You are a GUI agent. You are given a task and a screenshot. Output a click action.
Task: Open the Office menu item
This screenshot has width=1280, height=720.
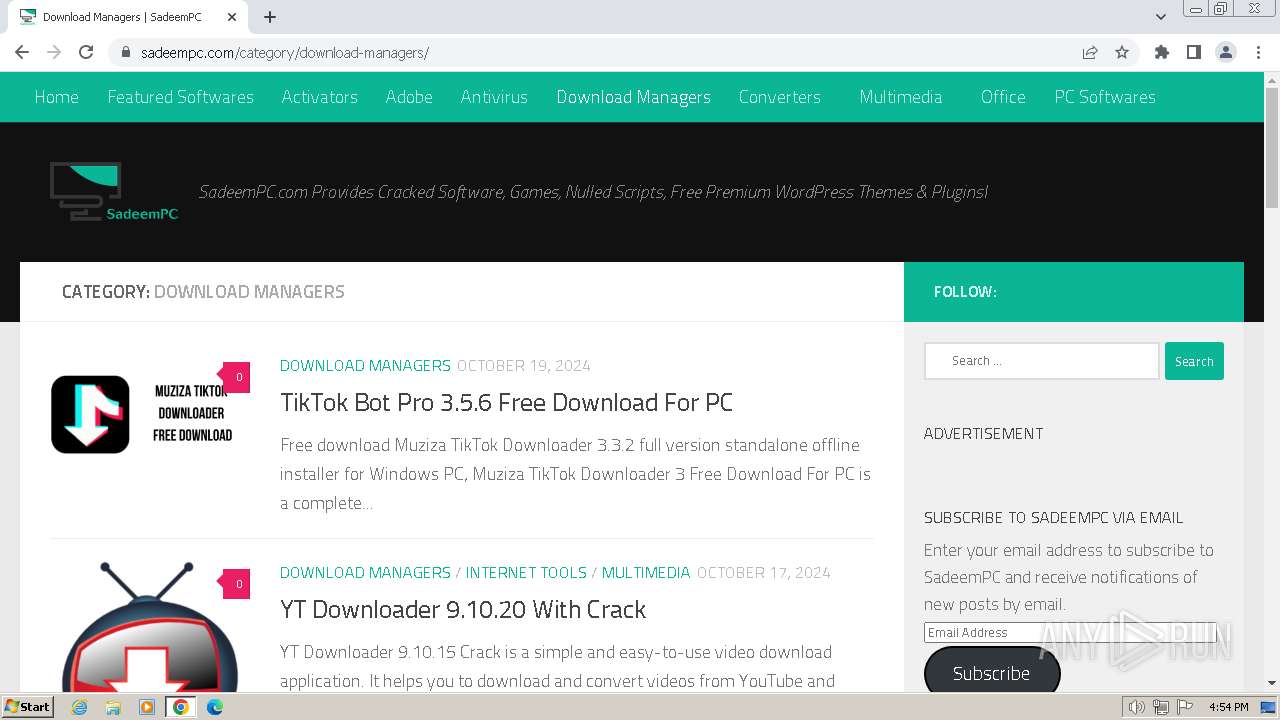(1003, 97)
